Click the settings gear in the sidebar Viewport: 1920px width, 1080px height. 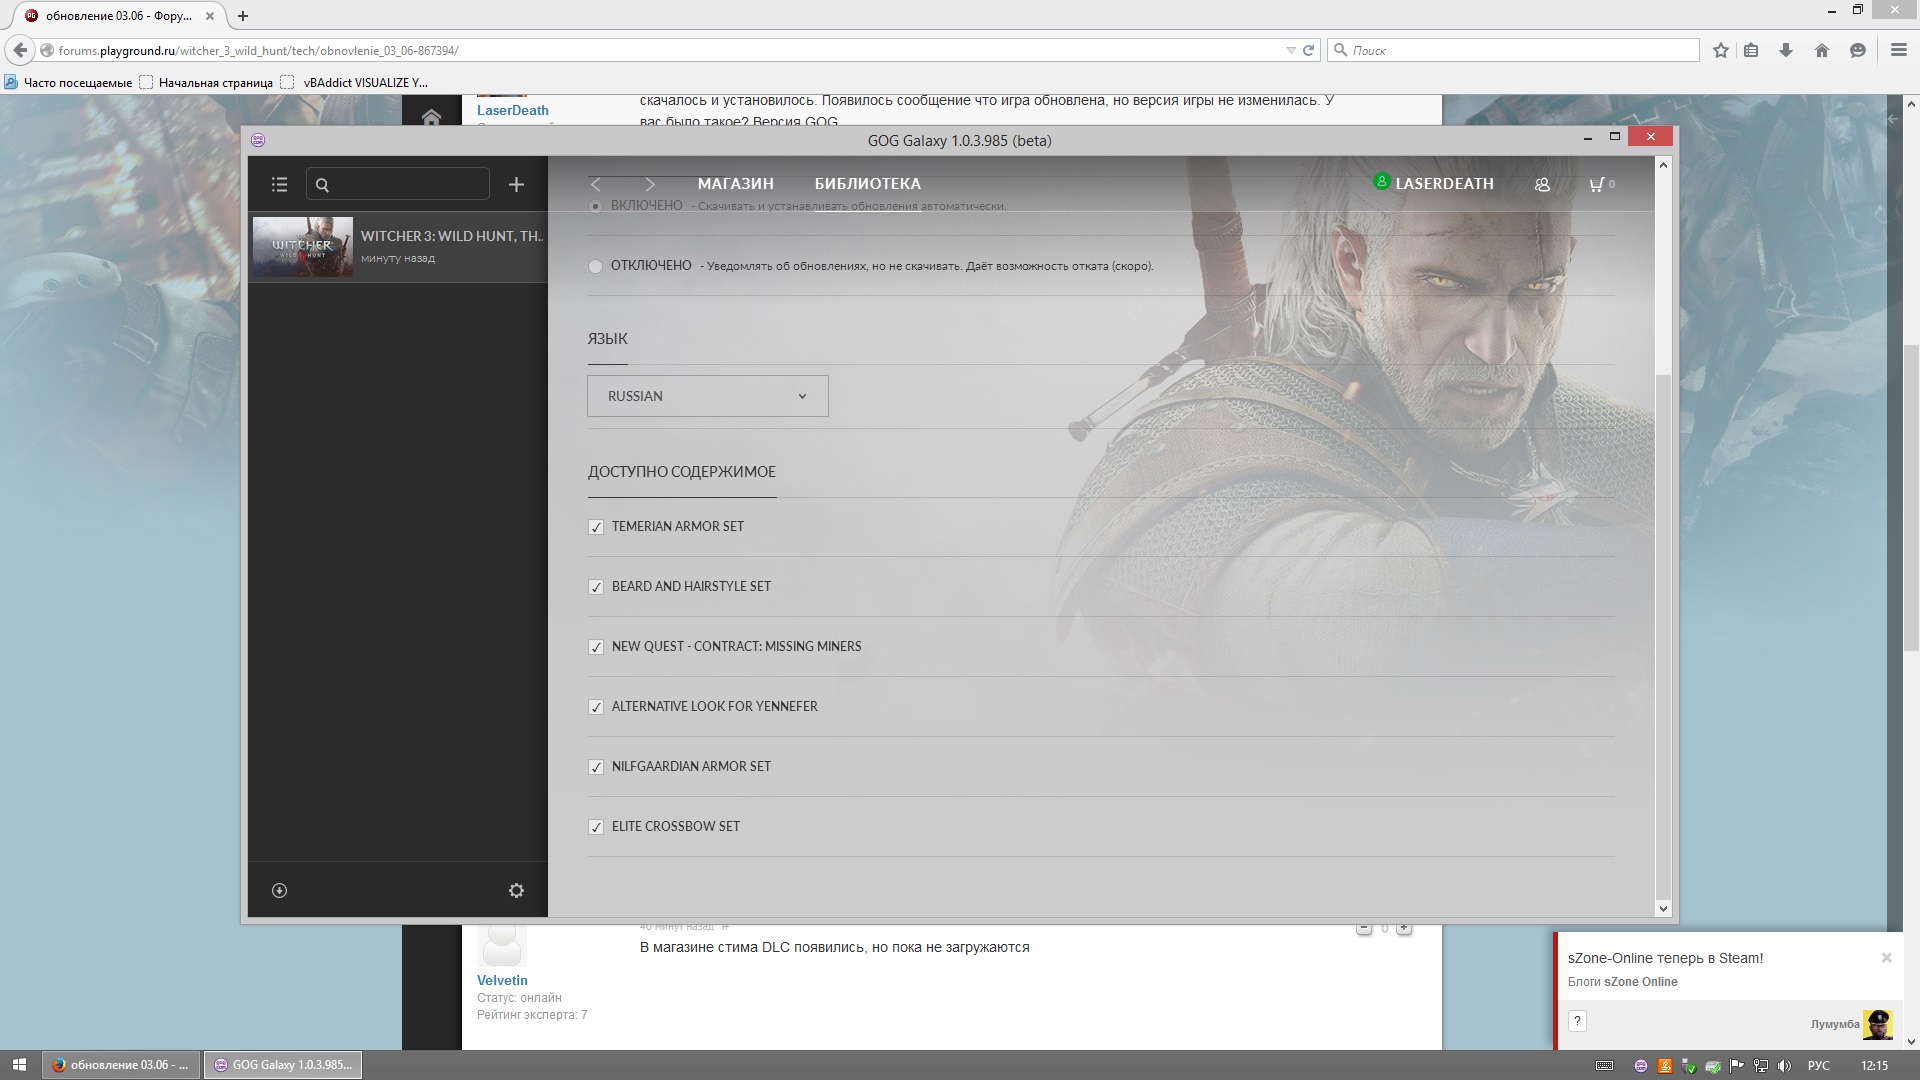click(516, 890)
